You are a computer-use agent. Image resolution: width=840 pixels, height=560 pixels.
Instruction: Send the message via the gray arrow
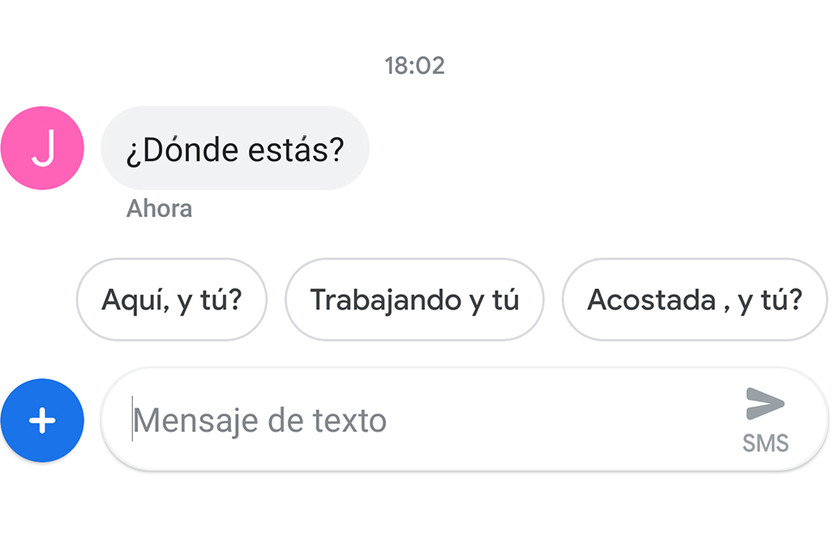(765, 404)
